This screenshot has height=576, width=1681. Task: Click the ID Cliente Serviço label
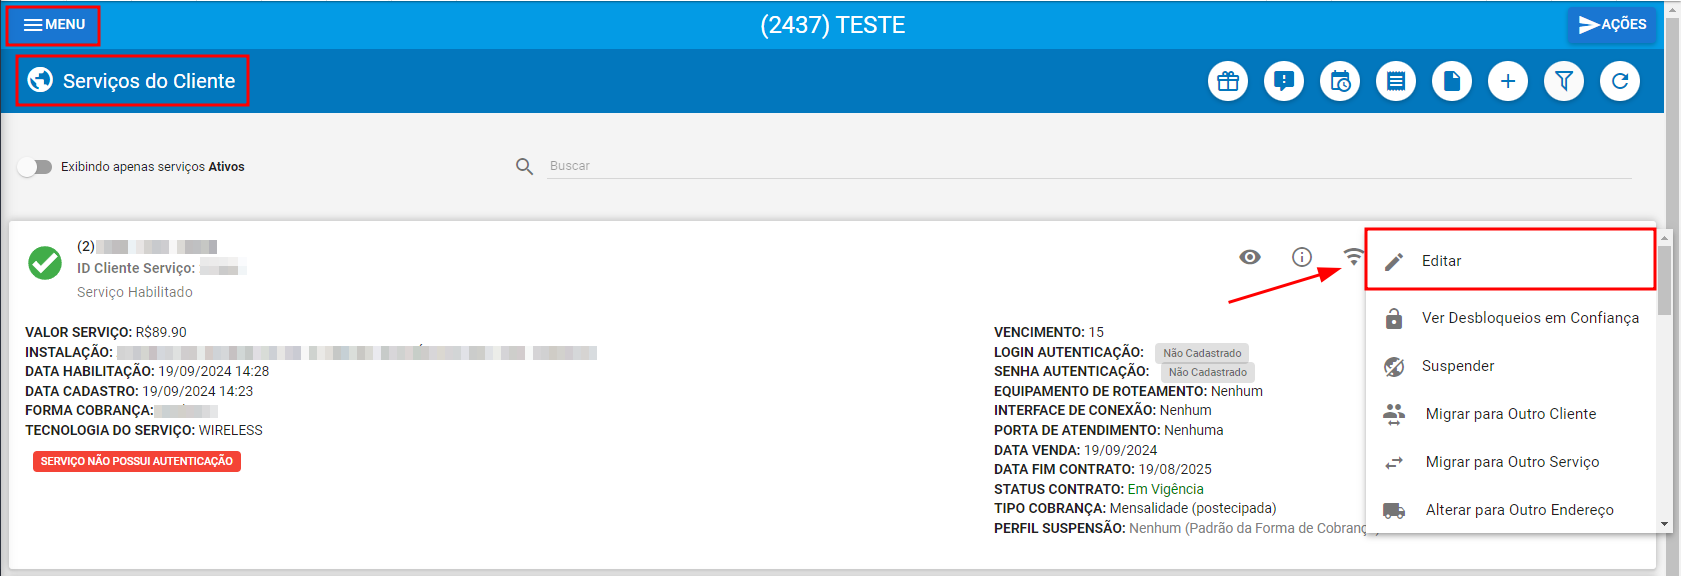click(x=136, y=268)
